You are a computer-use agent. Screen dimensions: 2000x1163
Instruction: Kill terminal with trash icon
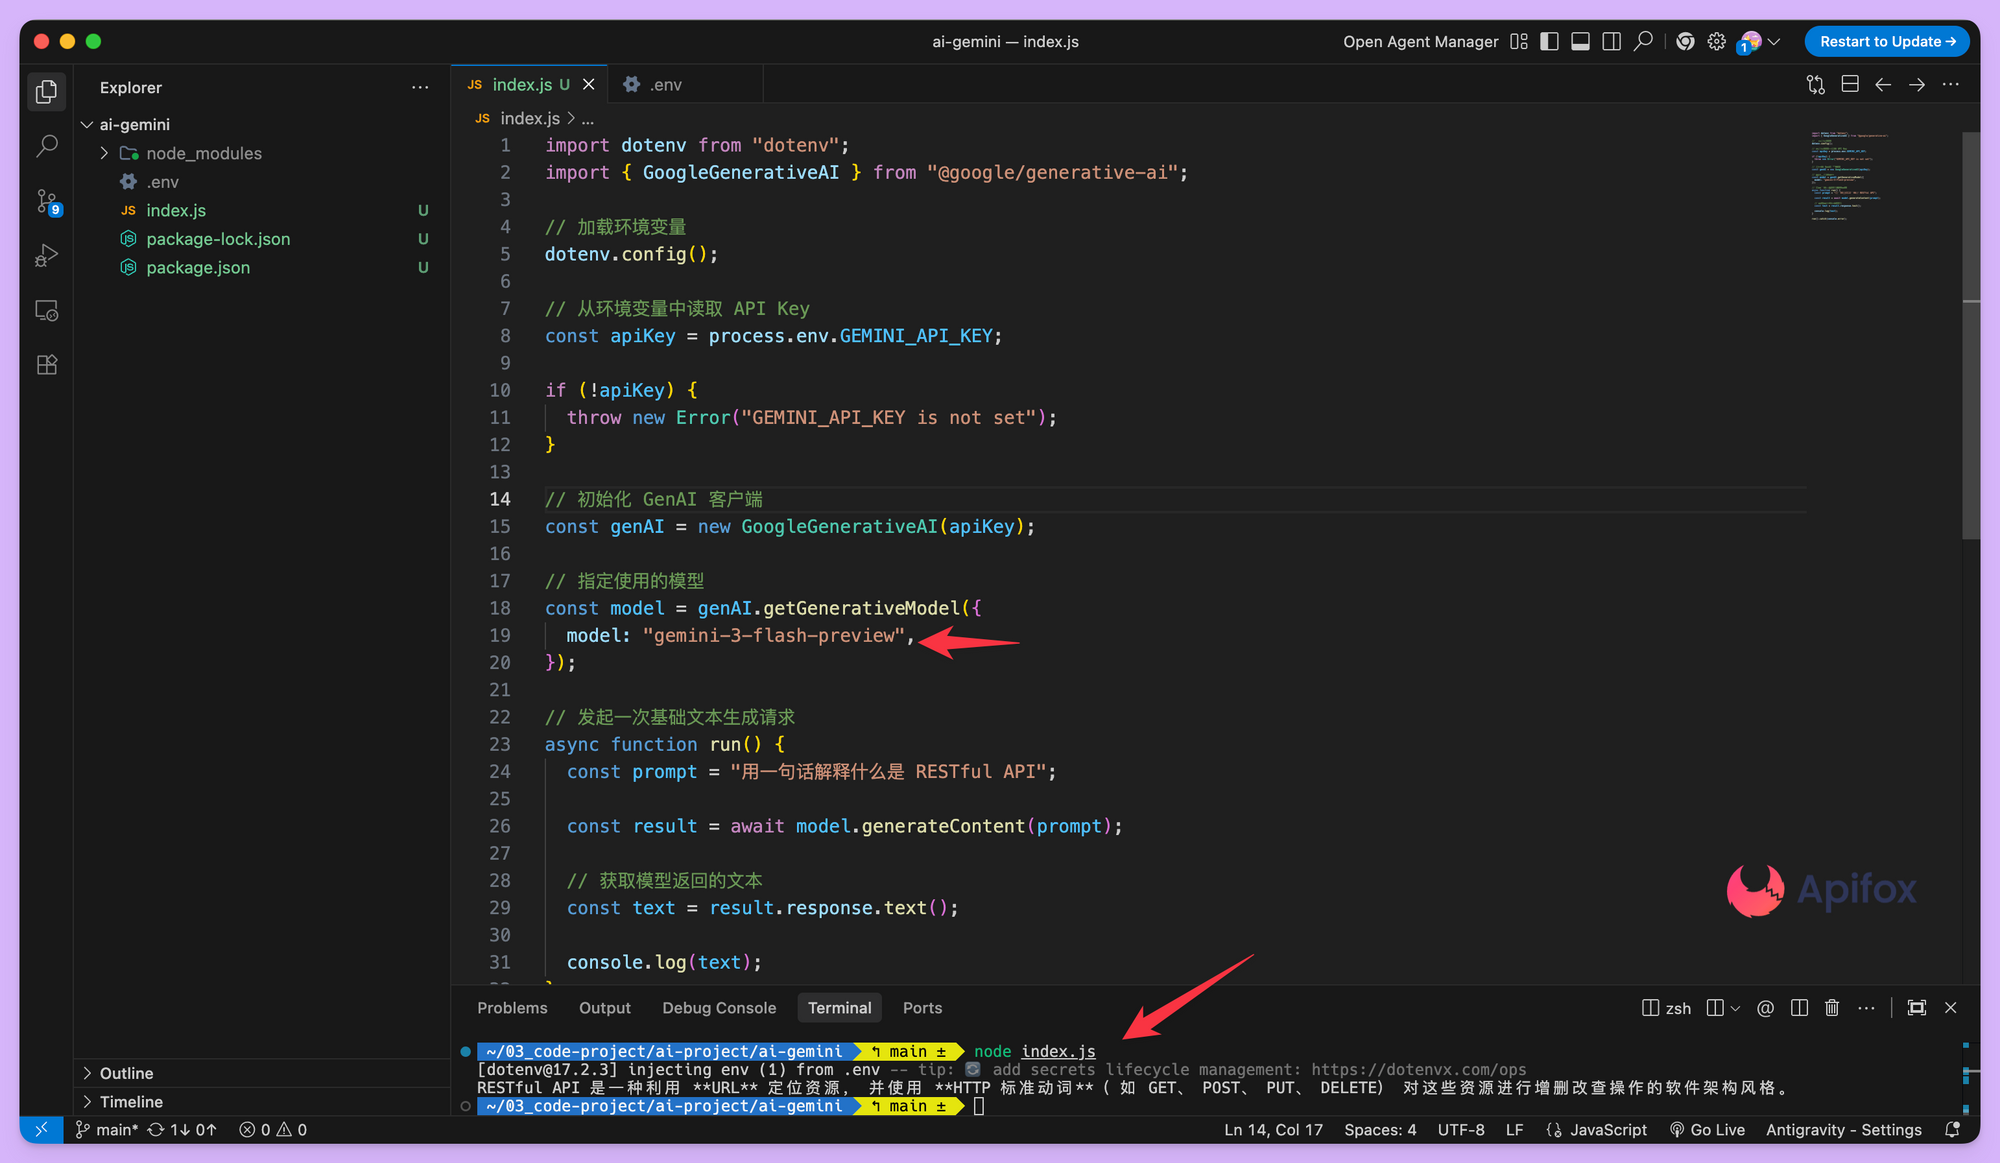click(x=1832, y=1008)
